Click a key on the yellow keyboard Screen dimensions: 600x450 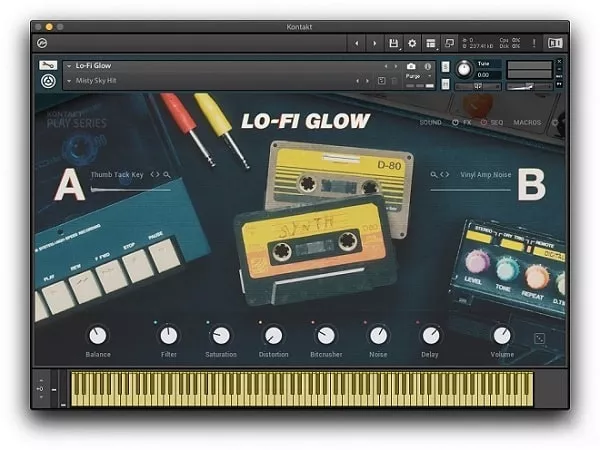(x=300, y=388)
